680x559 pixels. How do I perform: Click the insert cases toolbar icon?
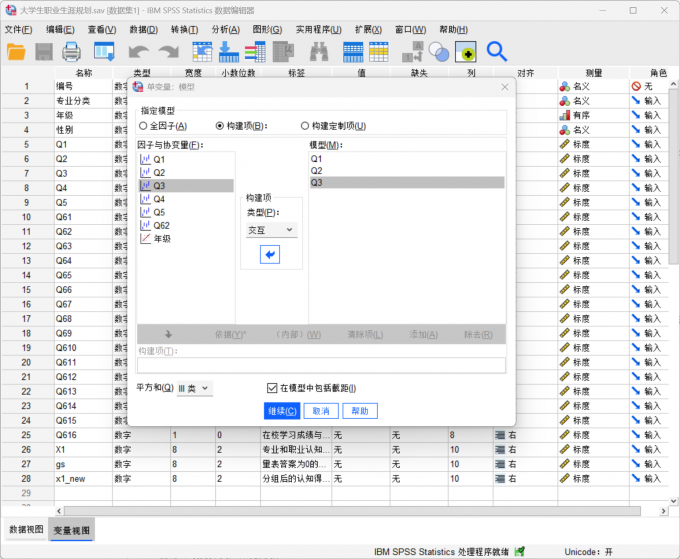[x=353, y=52]
